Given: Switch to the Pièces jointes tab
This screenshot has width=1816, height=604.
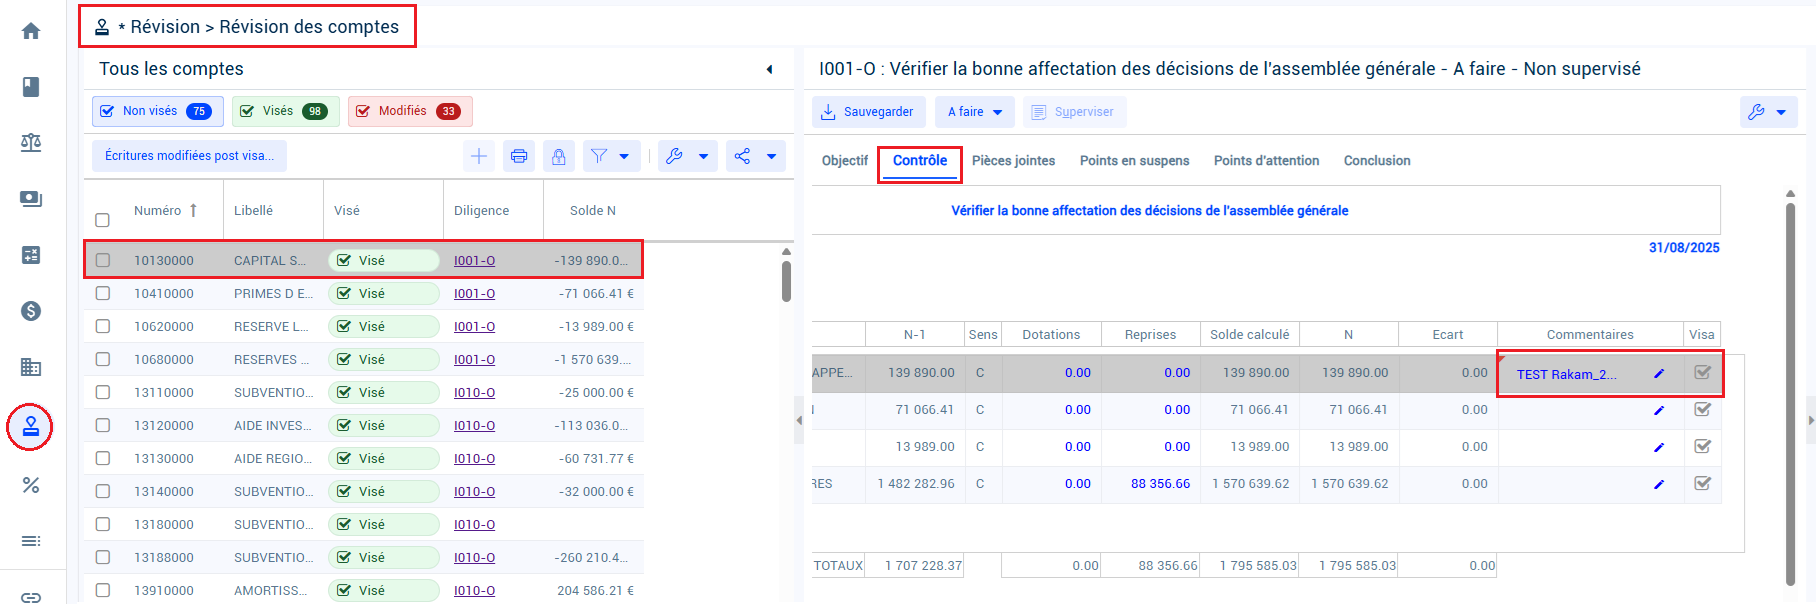Looking at the screenshot, I should coord(1013,160).
